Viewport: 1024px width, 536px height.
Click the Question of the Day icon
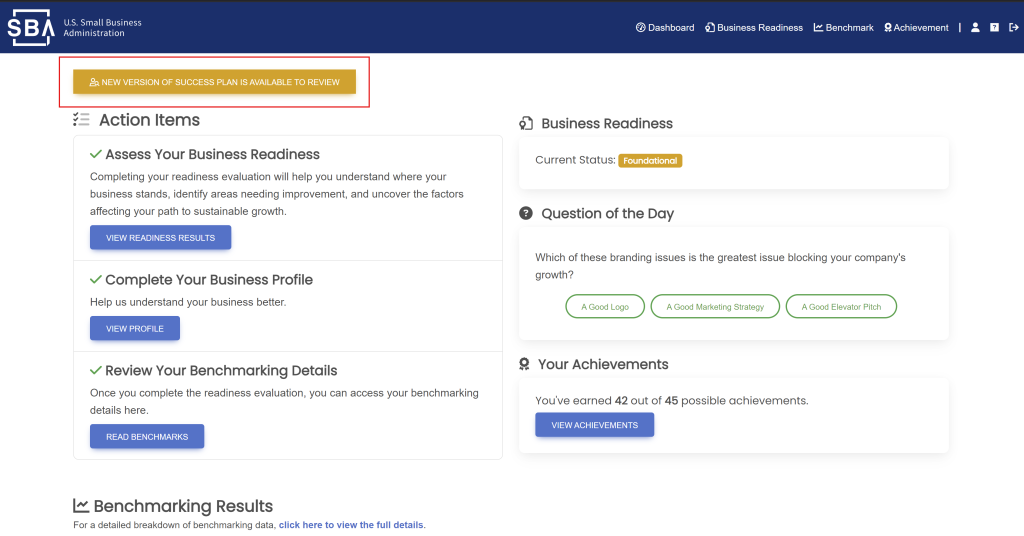526,214
